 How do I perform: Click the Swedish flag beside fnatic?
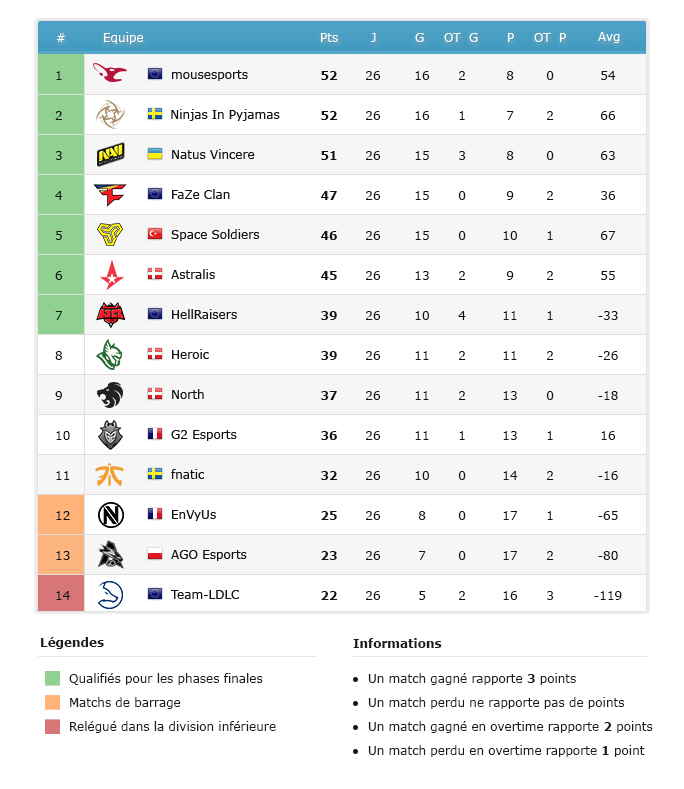155,475
